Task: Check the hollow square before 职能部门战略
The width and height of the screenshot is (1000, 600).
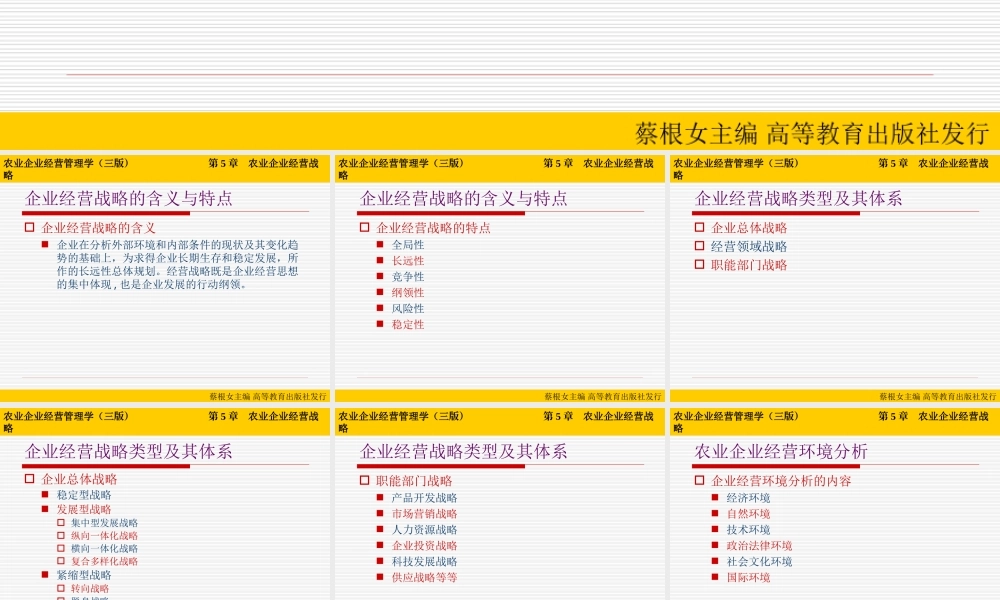Action: coord(365,480)
